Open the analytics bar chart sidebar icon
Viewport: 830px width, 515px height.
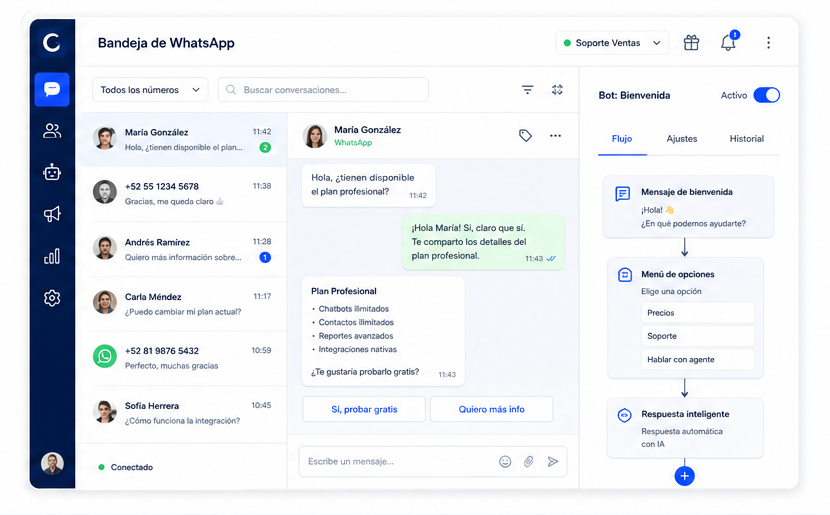52,256
